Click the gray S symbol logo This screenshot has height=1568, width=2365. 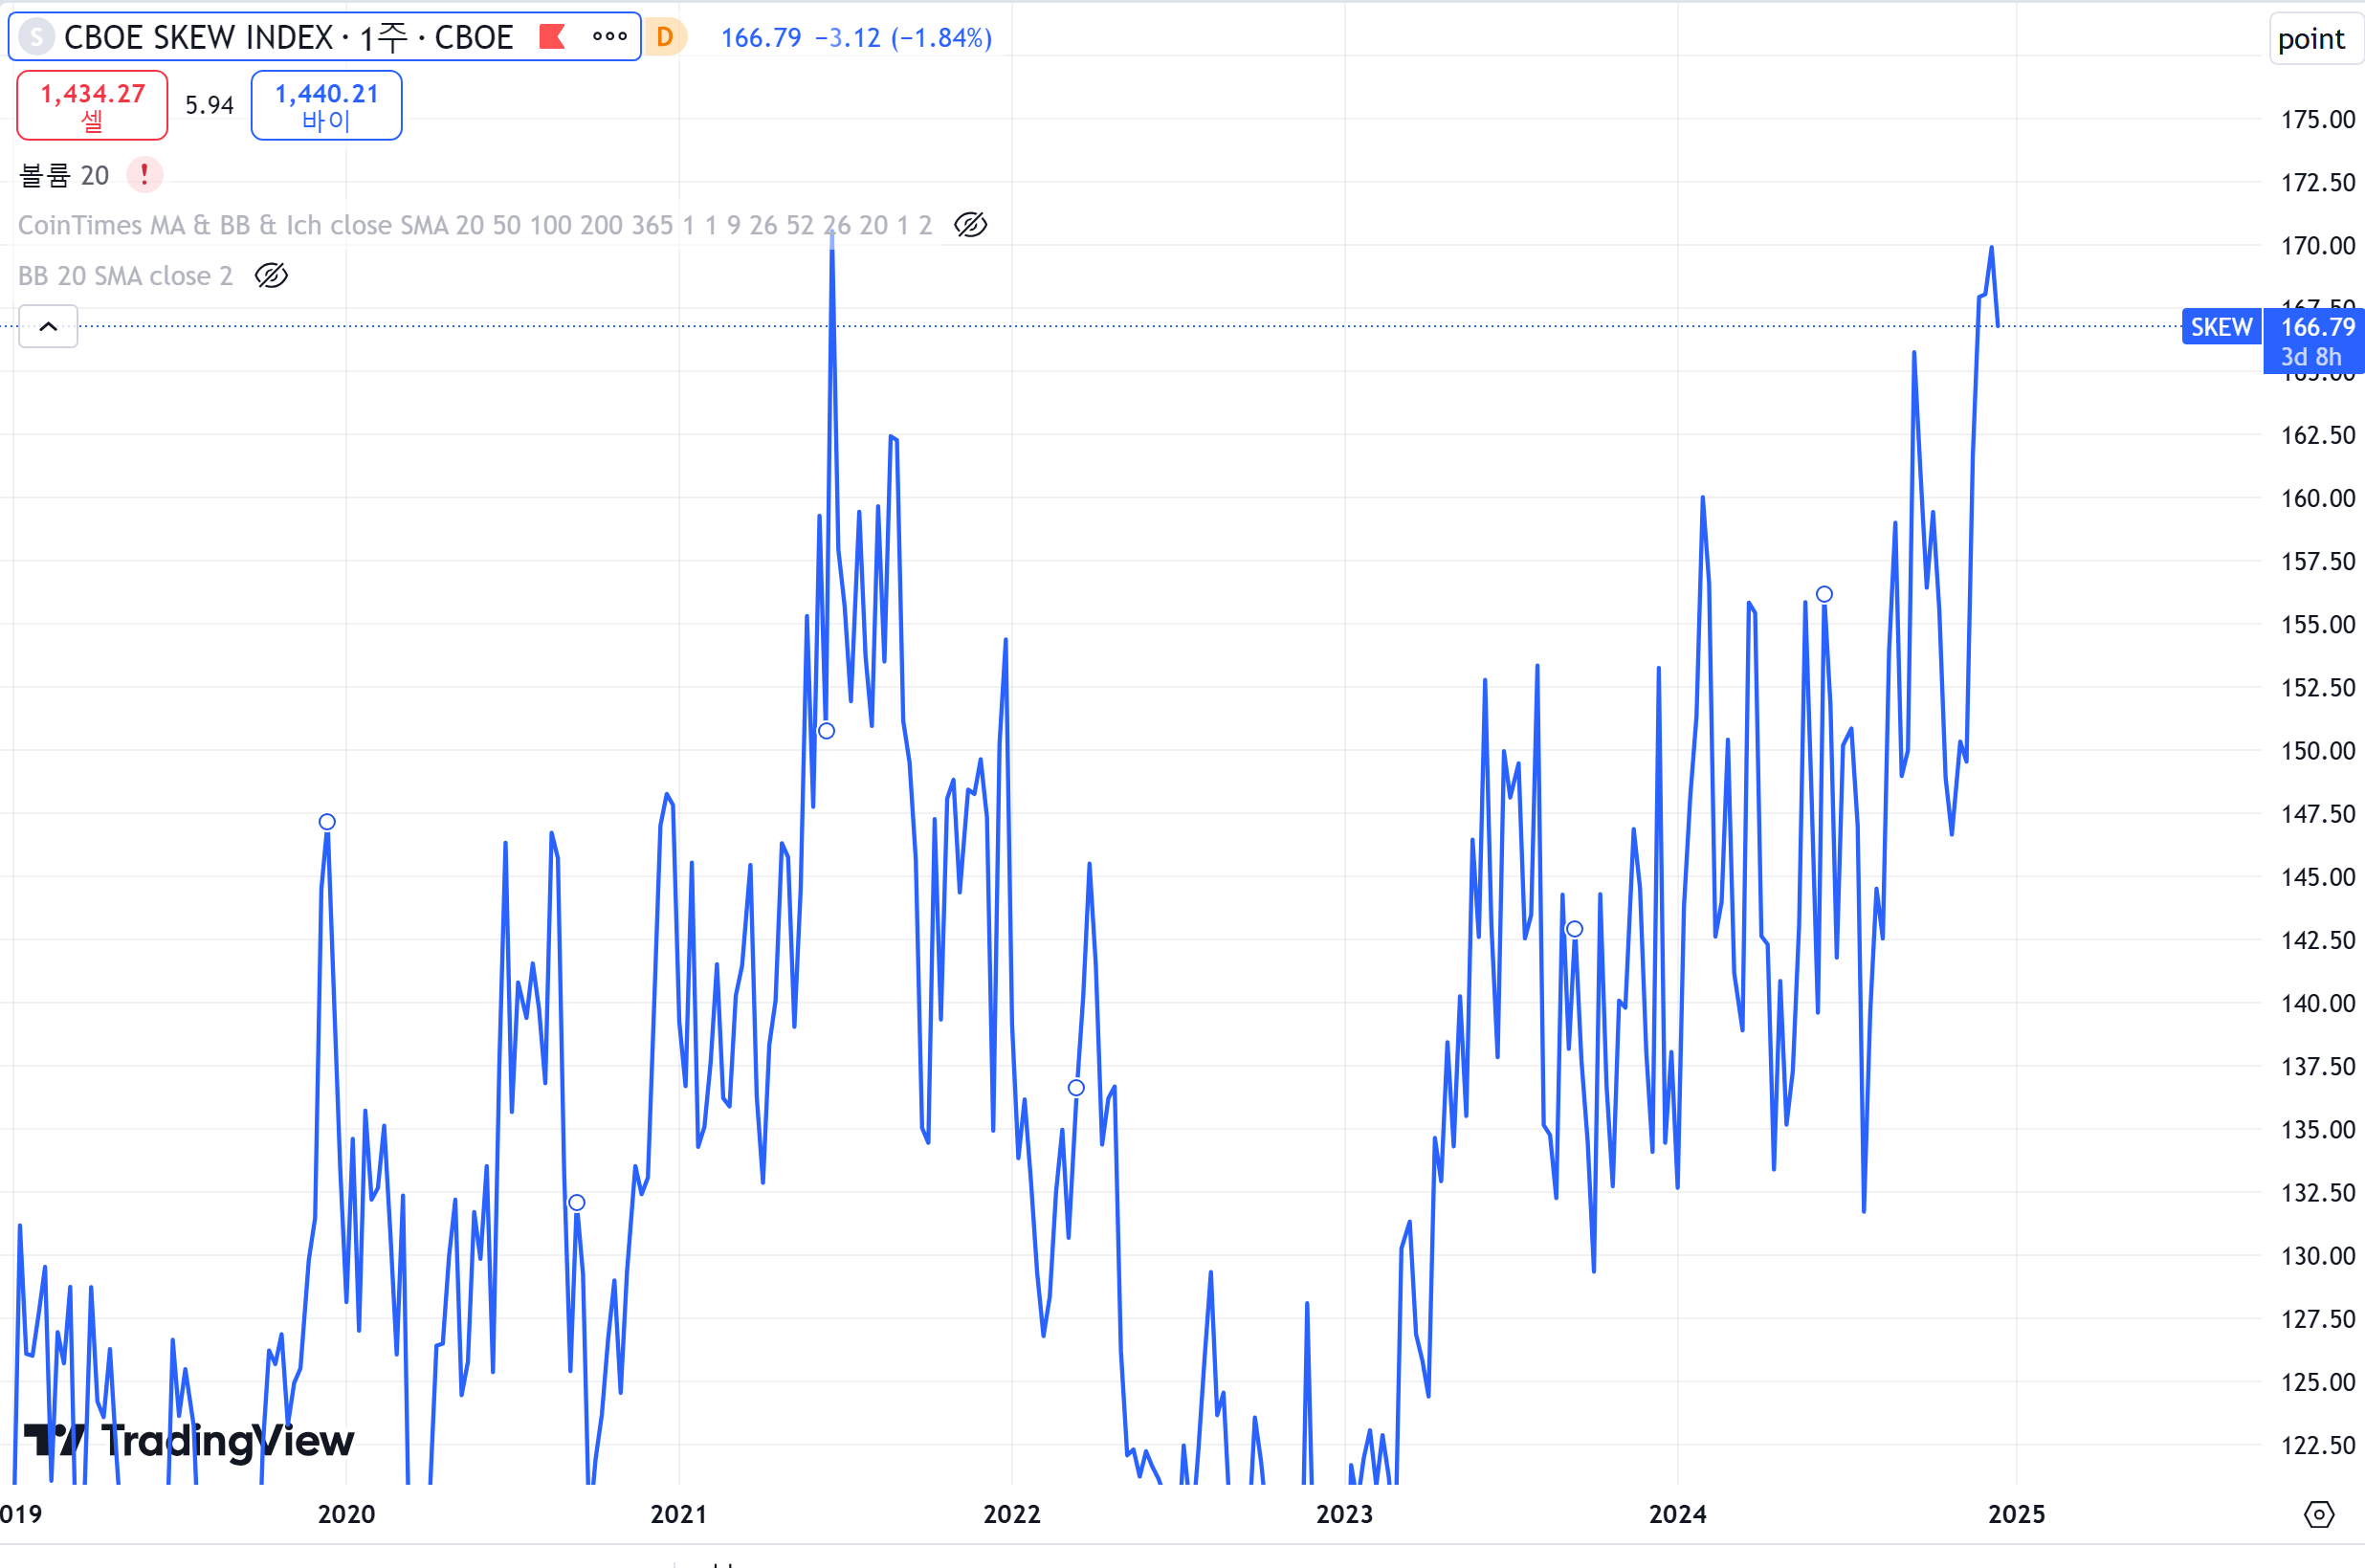[37, 37]
